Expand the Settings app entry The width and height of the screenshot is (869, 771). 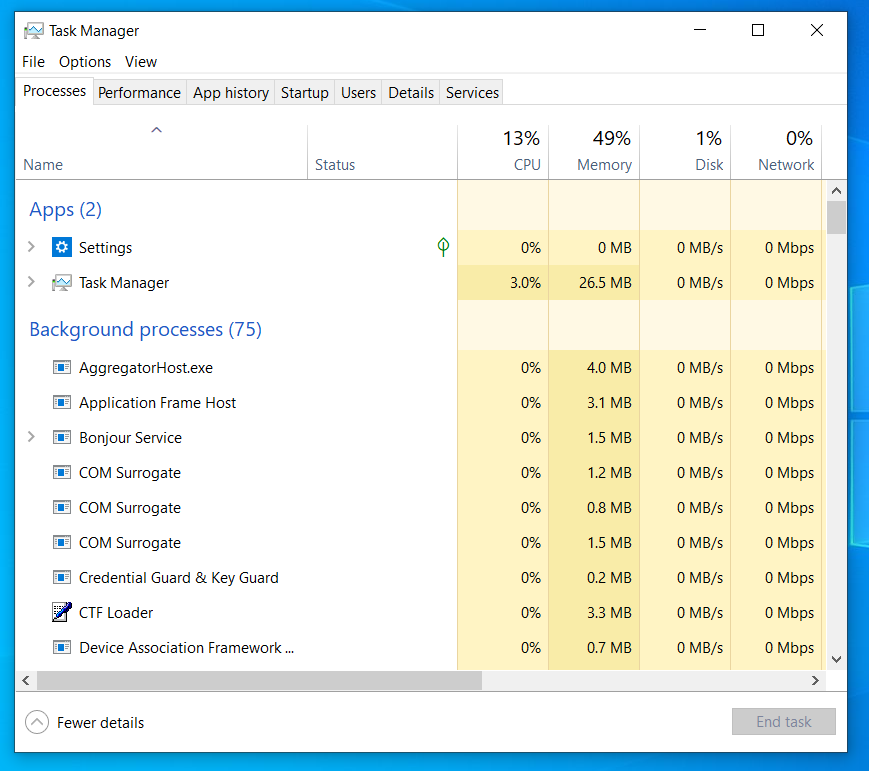point(32,247)
